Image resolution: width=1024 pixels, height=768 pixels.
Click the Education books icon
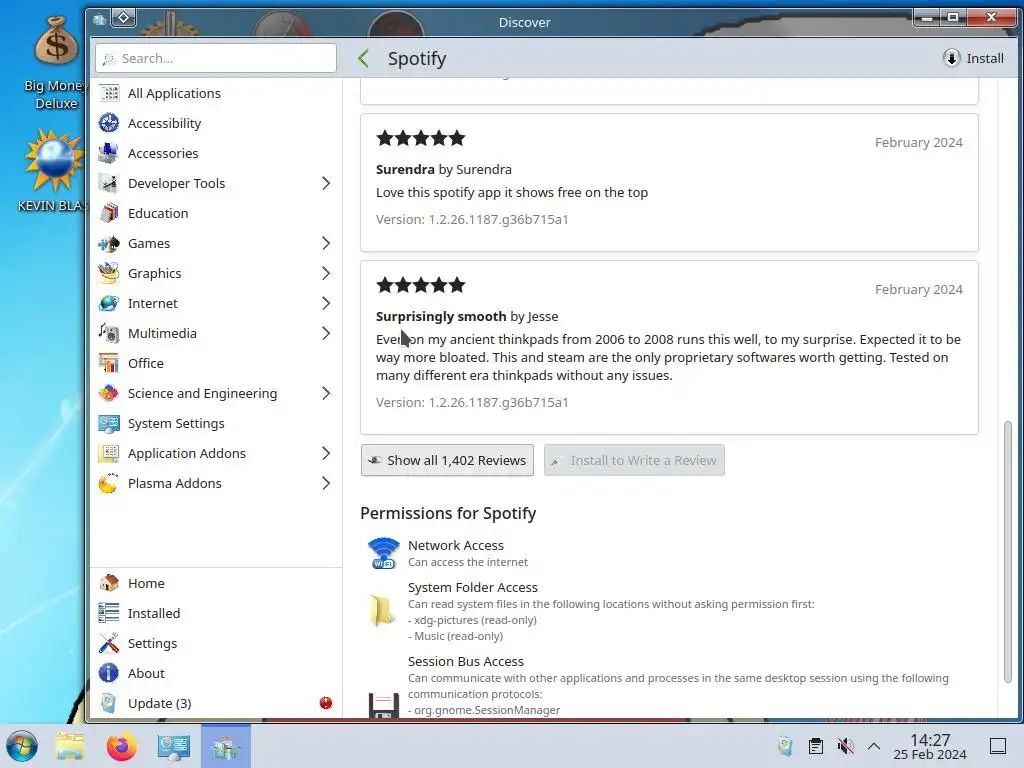click(x=109, y=214)
